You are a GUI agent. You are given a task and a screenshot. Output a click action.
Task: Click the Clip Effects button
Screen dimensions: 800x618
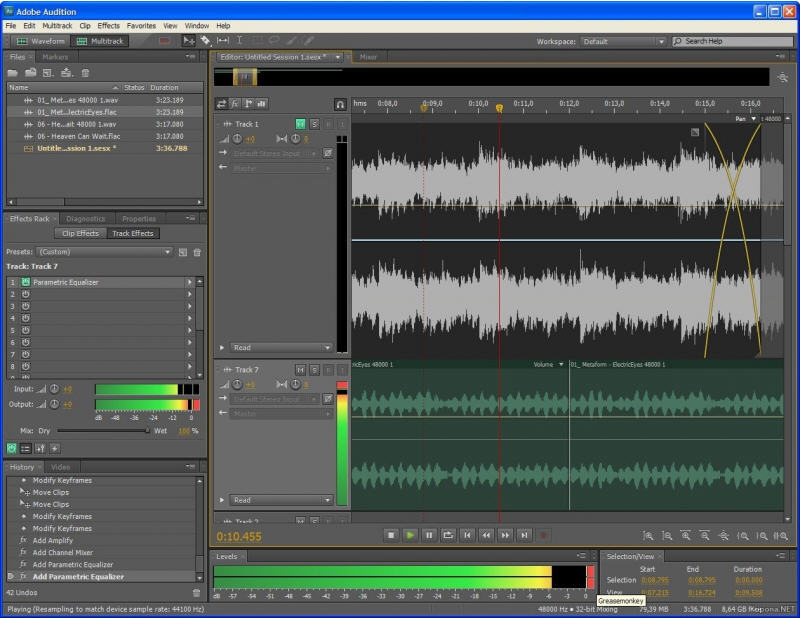point(81,233)
